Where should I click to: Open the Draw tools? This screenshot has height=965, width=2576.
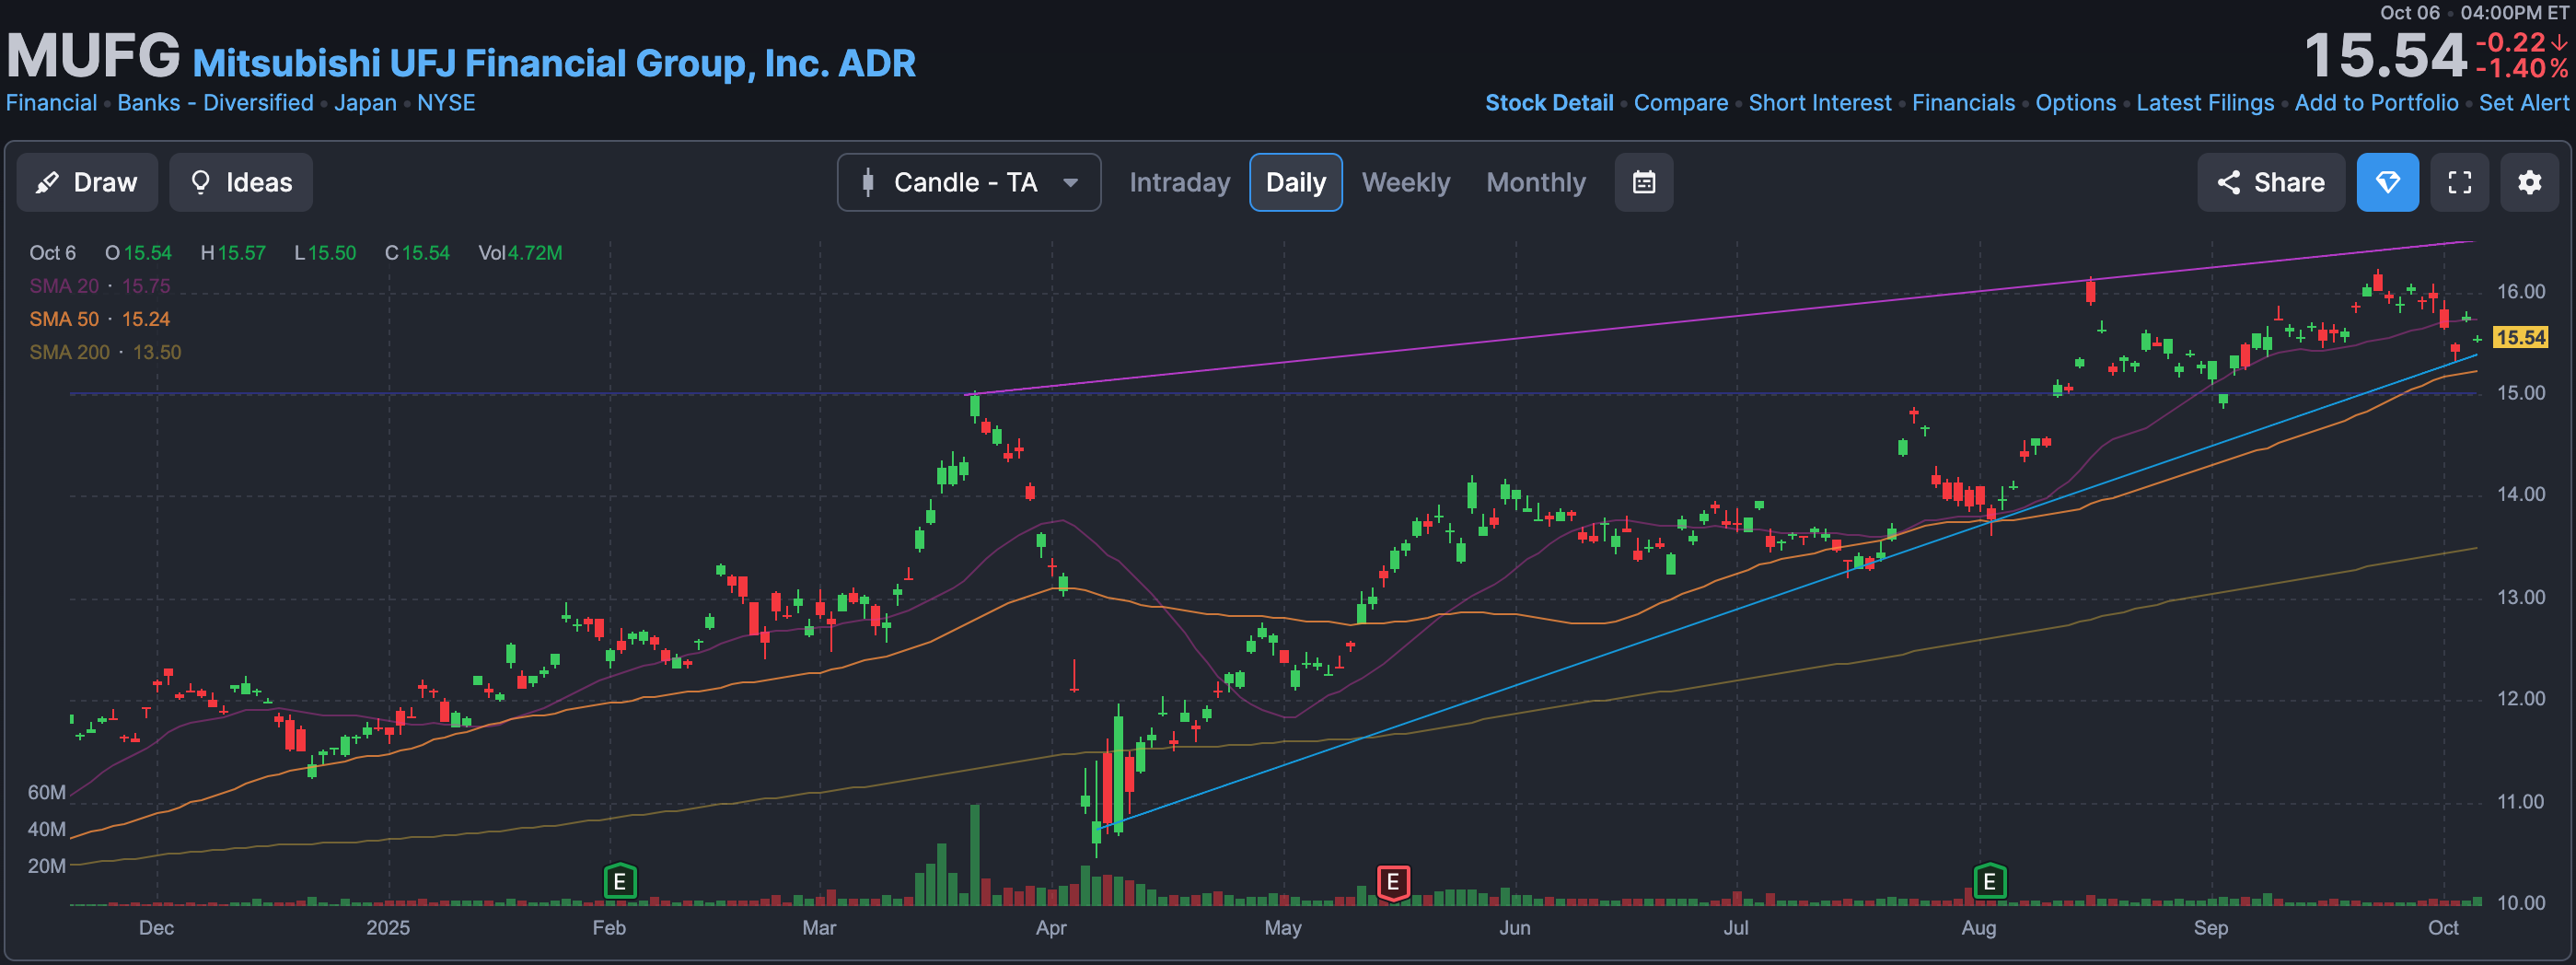87,182
